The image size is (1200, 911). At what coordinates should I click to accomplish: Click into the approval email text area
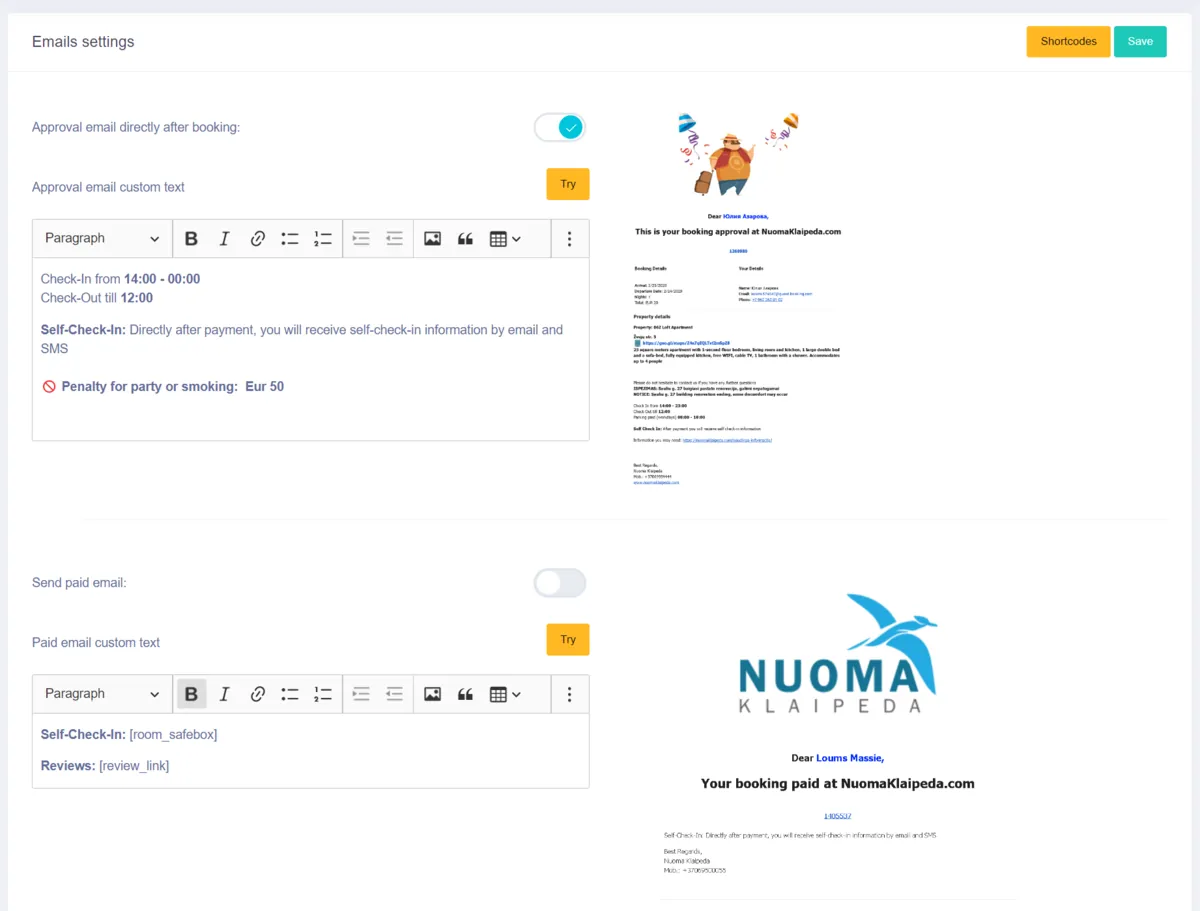(x=311, y=349)
